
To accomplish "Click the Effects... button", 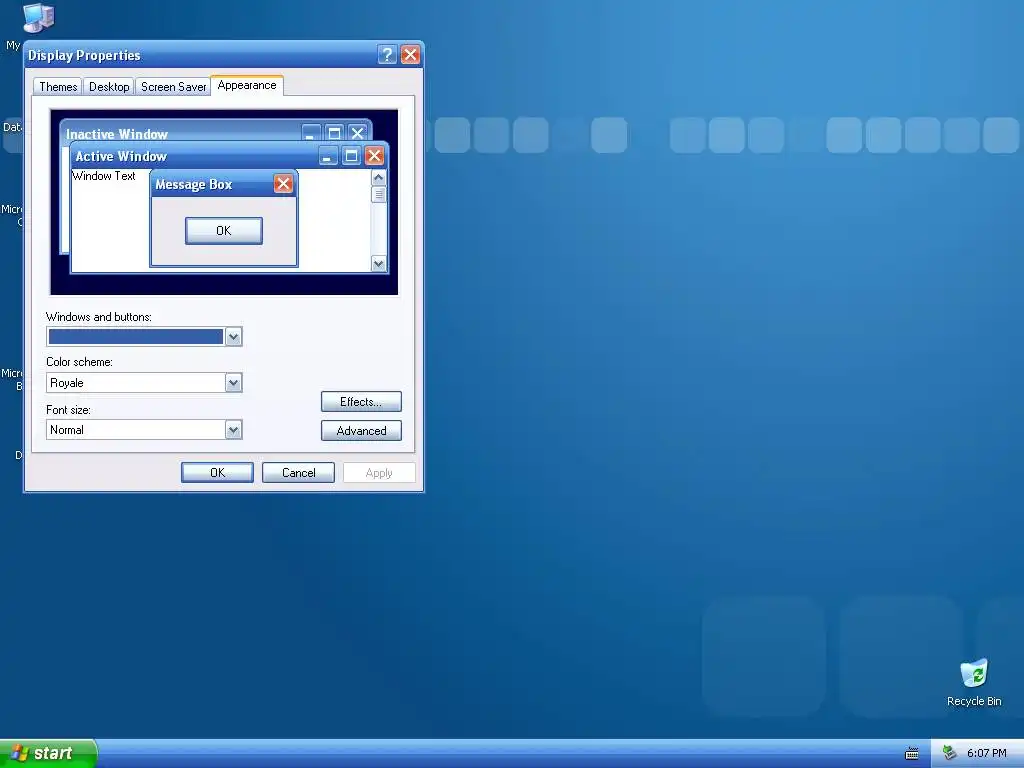I will point(361,402).
